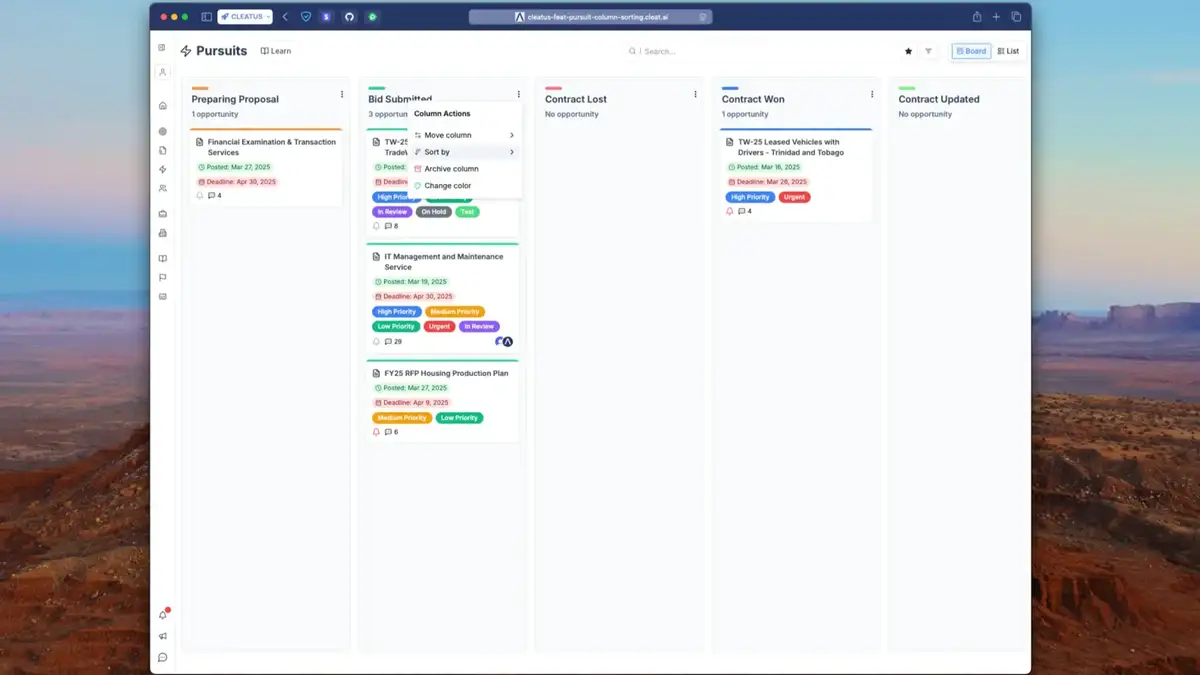The width and height of the screenshot is (1200, 675).
Task: Open the document icon in left sidebar
Action: coord(163,150)
